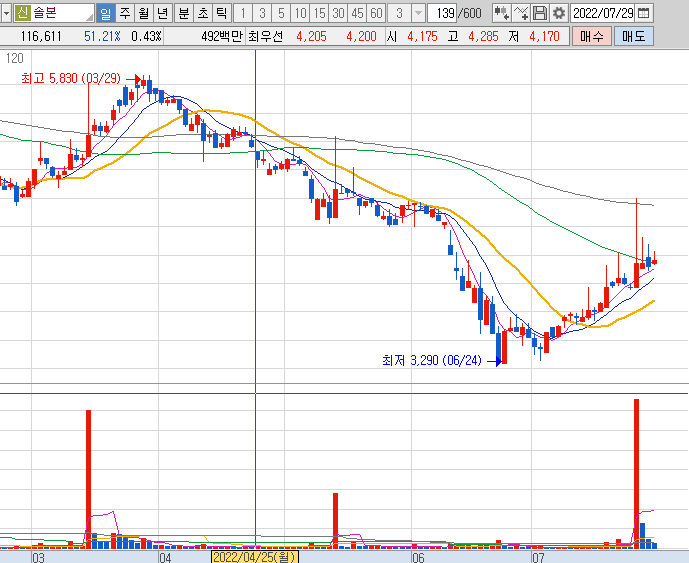This screenshot has width=689, height=563.
Task: Click the 120 label at chart corner
Action: point(15,58)
